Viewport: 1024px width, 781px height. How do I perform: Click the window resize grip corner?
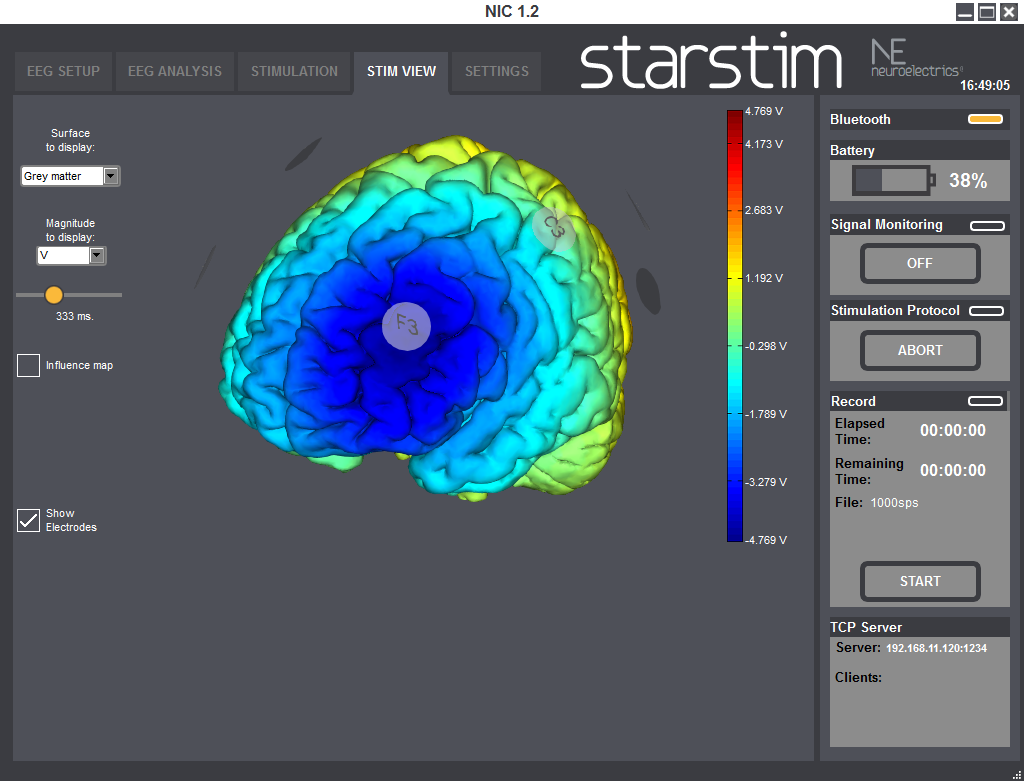(1017, 774)
